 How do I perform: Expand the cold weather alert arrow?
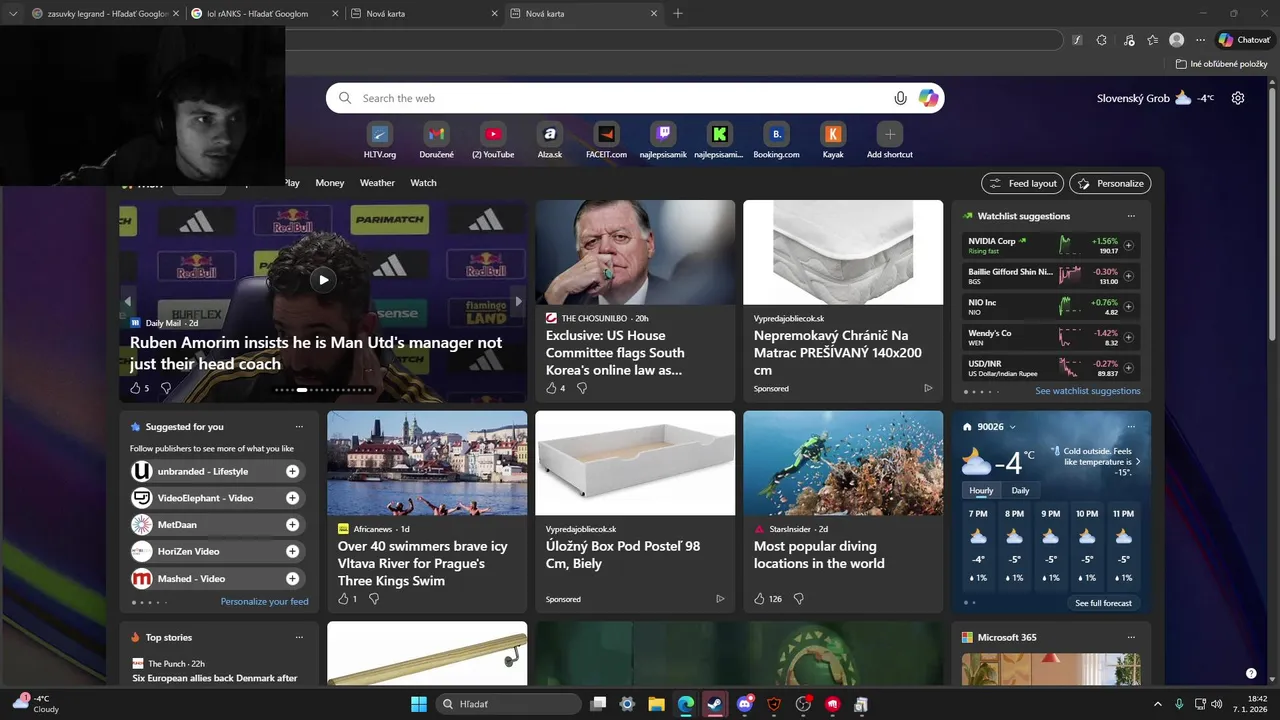pos(1138,462)
